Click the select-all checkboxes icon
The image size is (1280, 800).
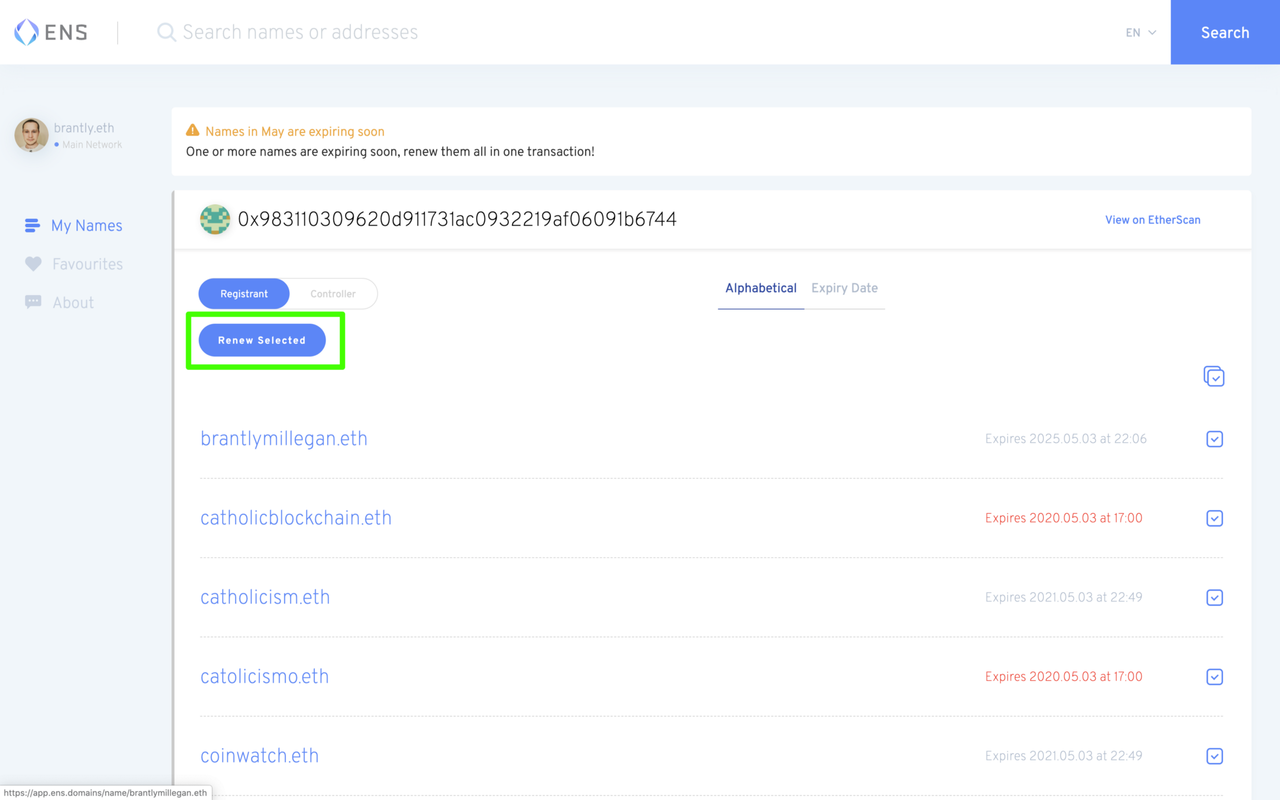(1214, 377)
